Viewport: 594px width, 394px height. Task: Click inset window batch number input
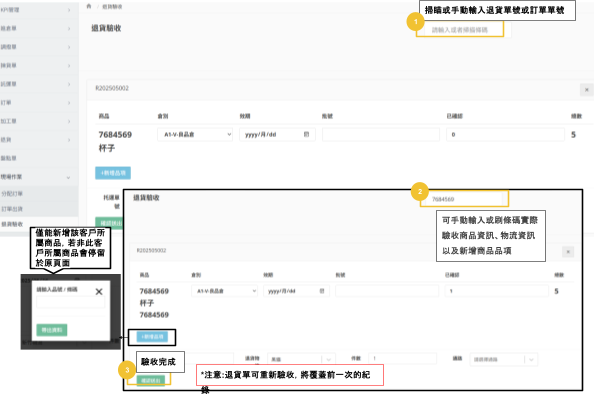(387, 291)
